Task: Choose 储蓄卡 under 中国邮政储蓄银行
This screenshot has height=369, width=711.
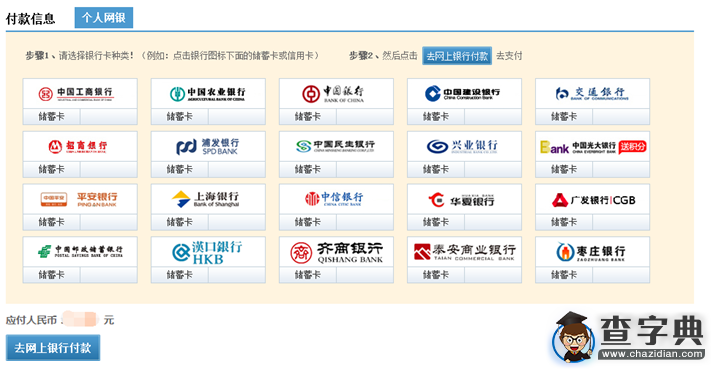Action: tap(52, 274)
